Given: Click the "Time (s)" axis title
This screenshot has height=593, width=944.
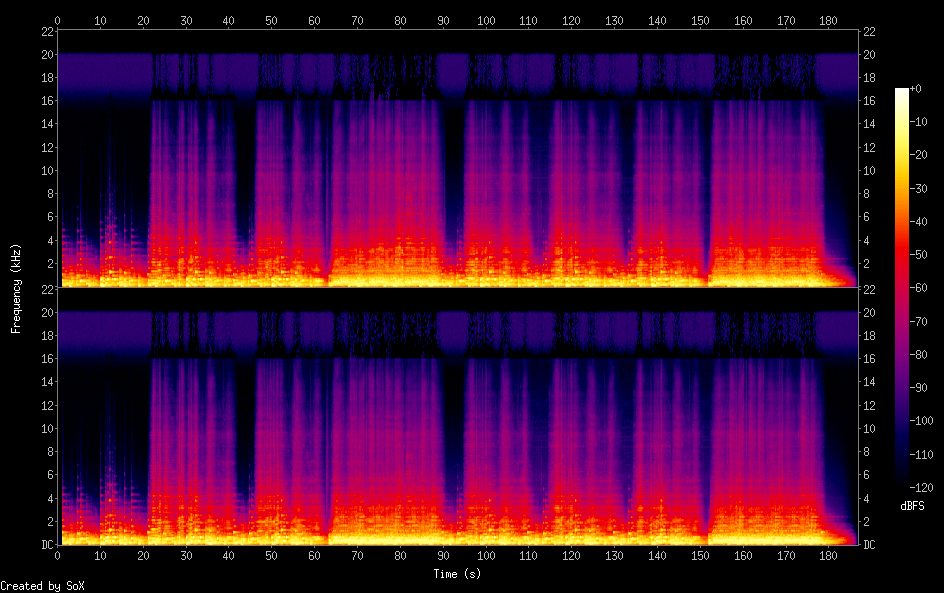Looking at the screenshot, I should click(x=458, y=574).
